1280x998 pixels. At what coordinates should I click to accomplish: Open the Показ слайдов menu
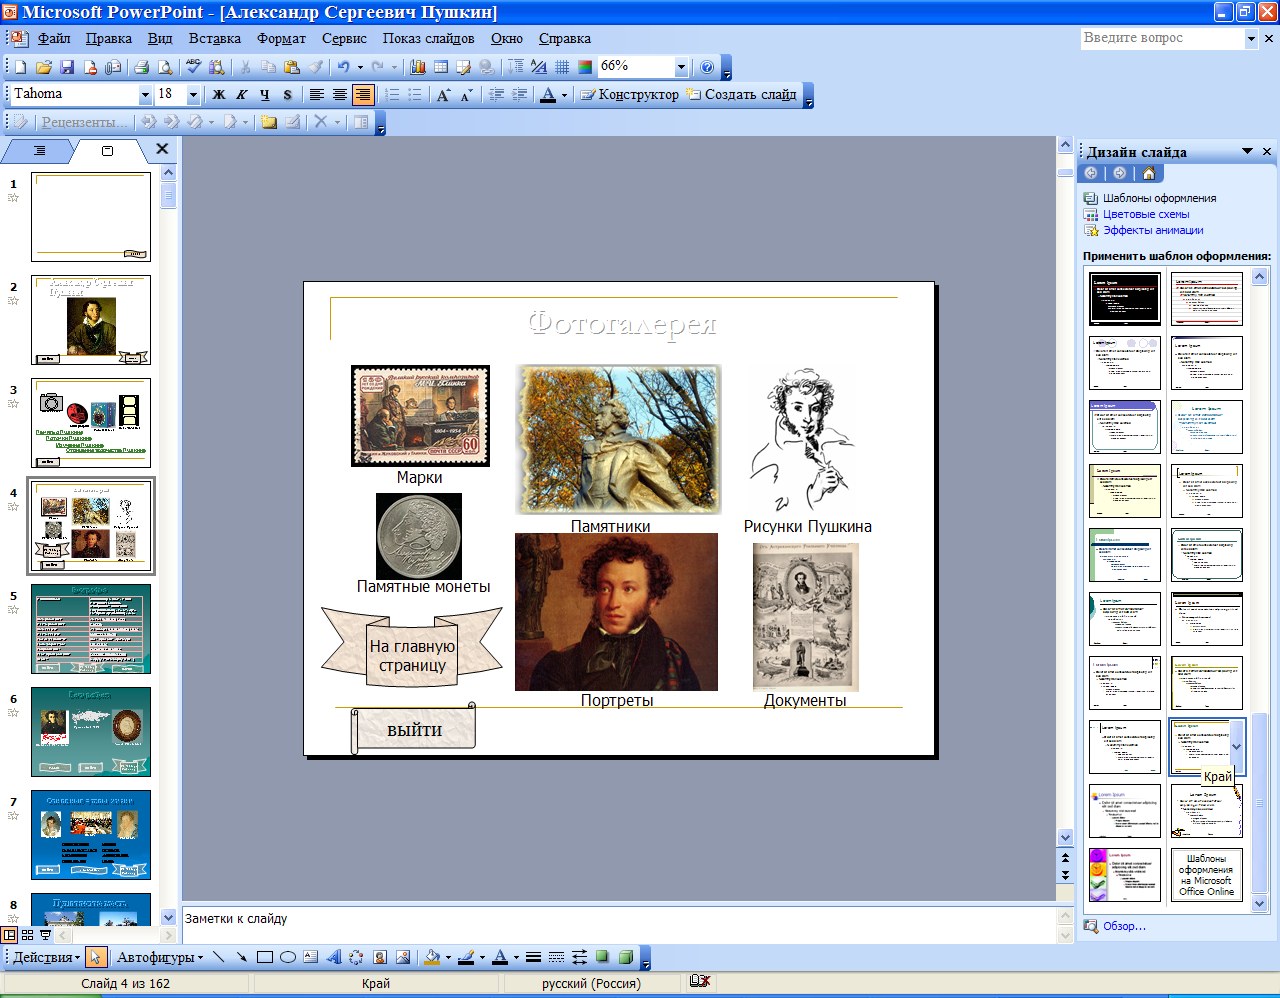pyautogui.click(x=428, y=38)
